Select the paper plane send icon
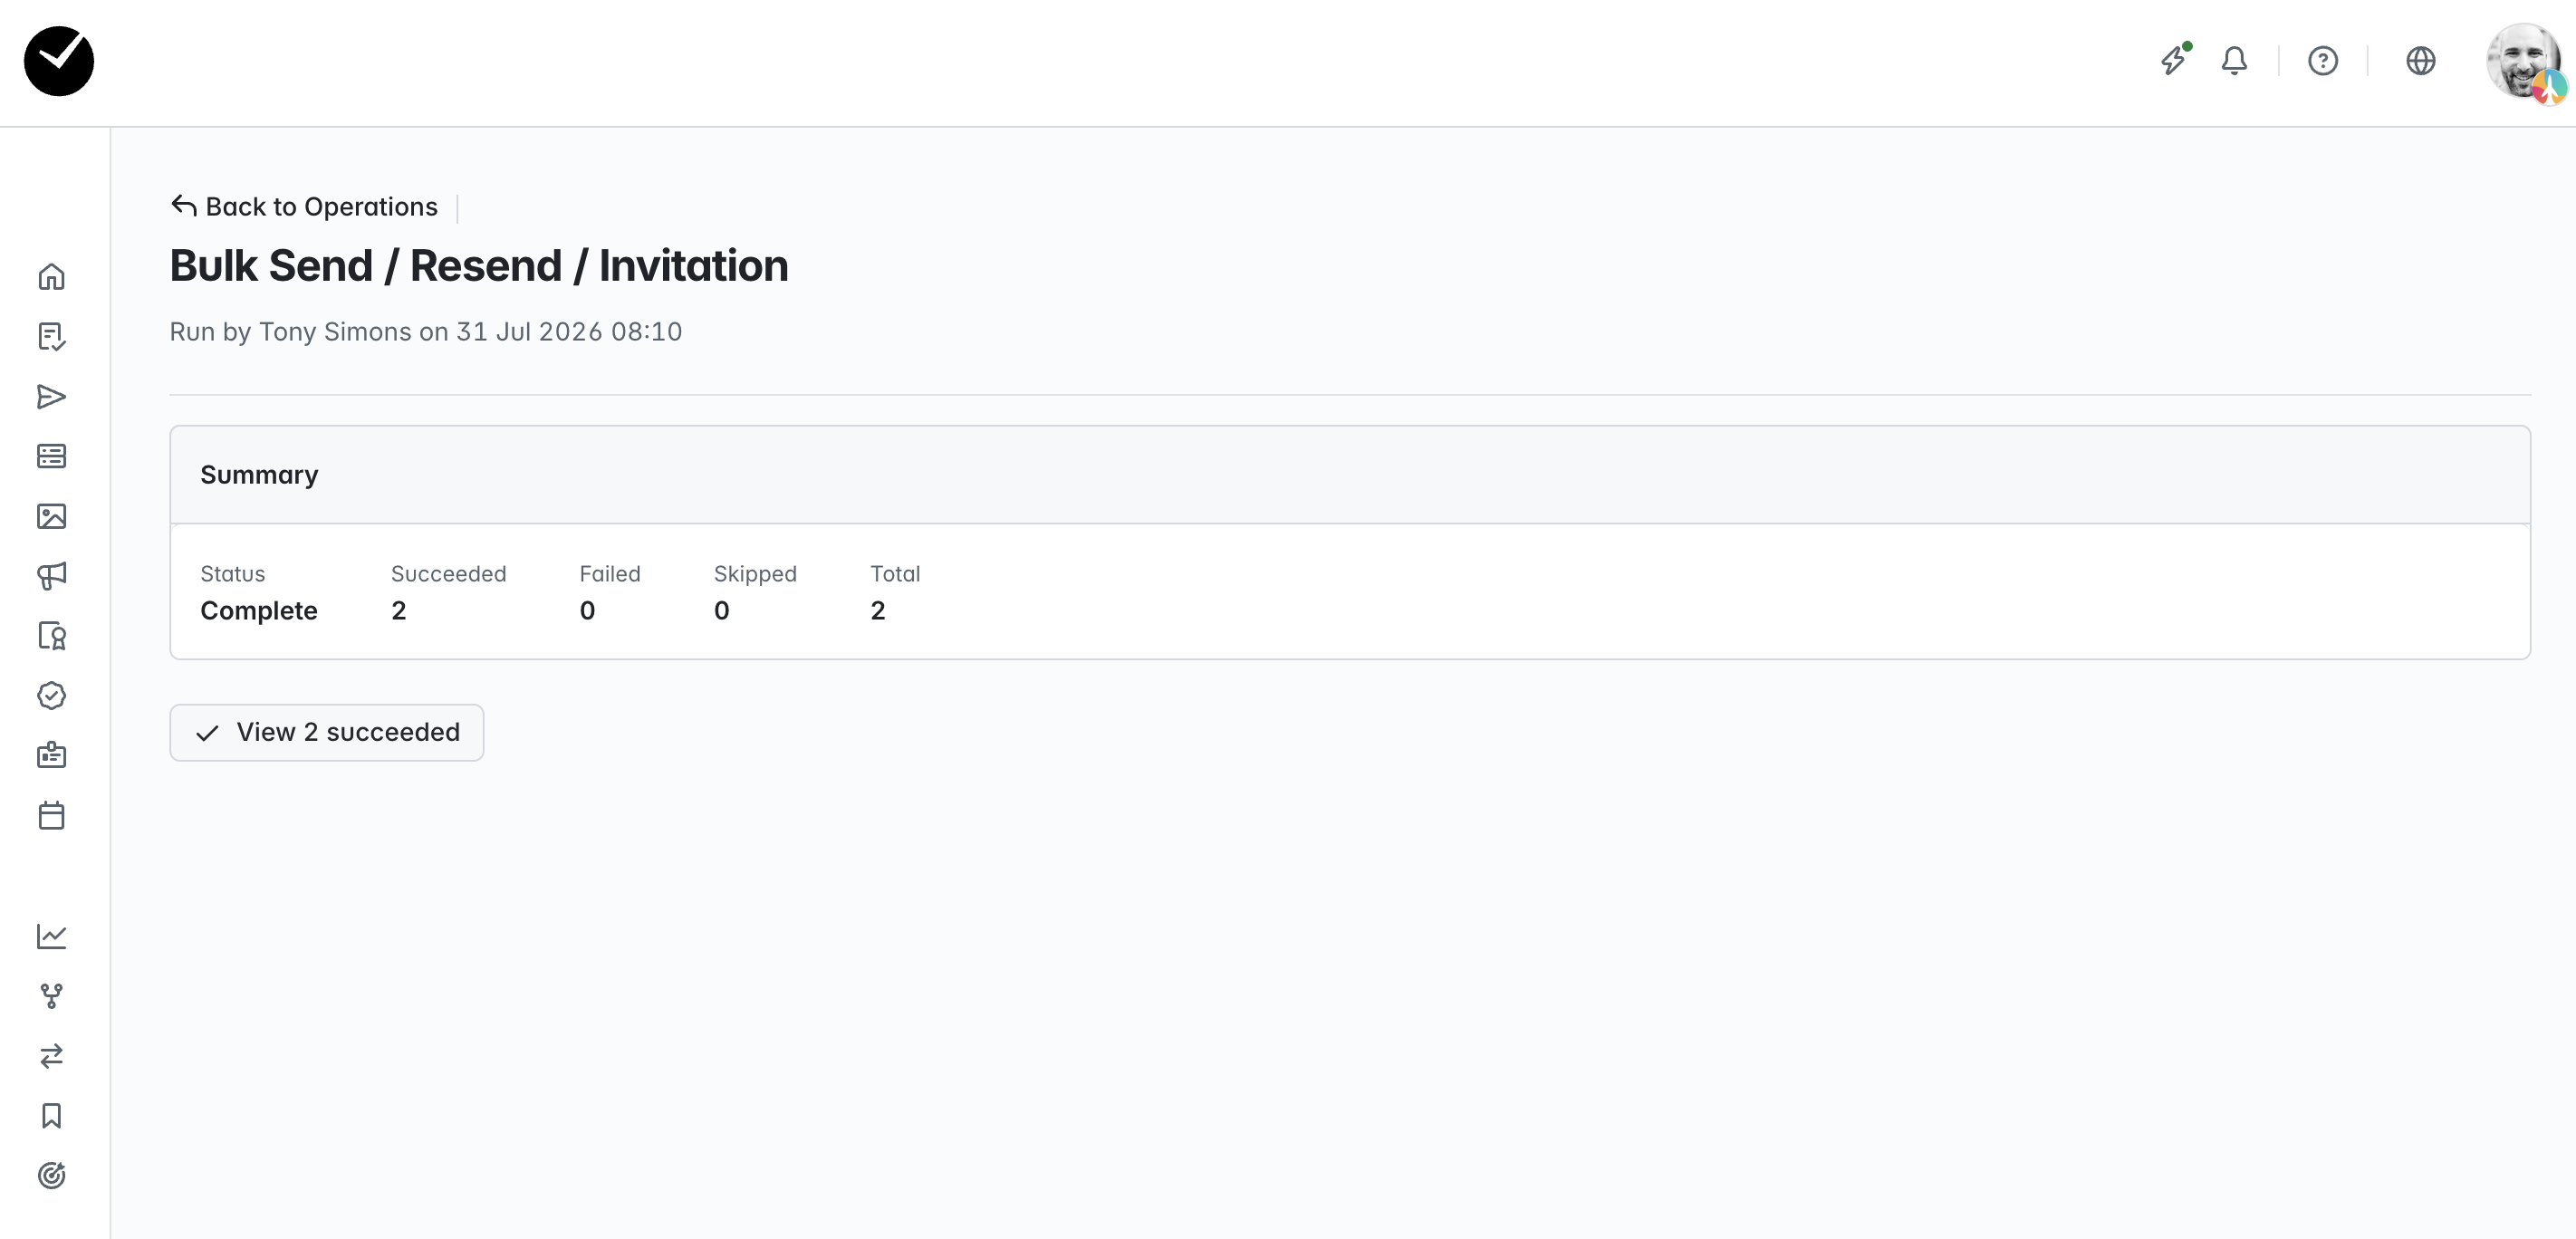The image size is (2576, 1239). pos(51,397)
